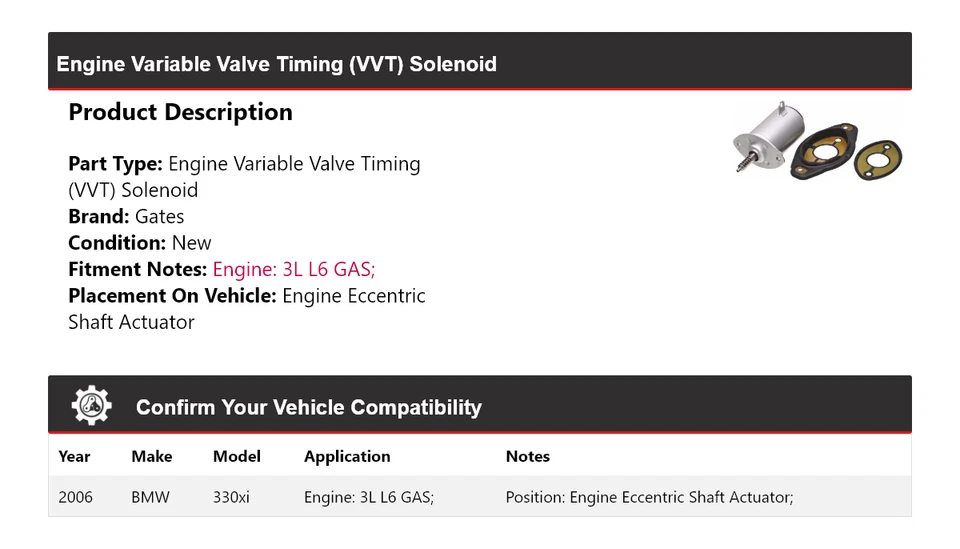Select the BMW make cell
This screenshot has width=960, height=549.
[150, 497]
